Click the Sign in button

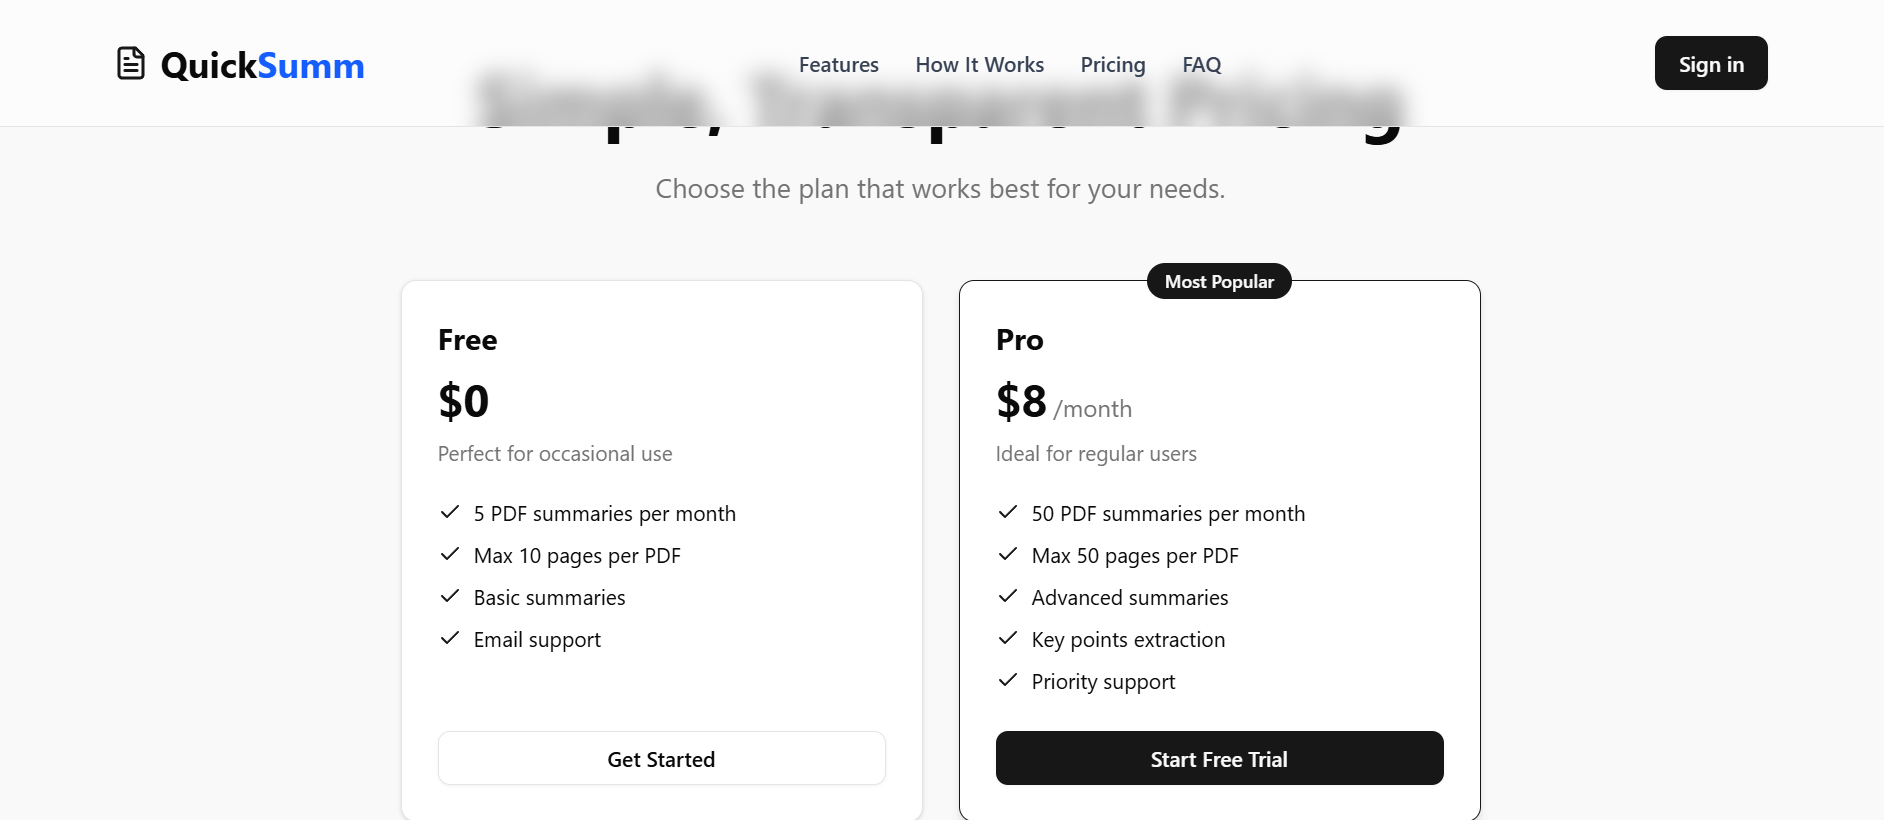tap(1711, 63)
